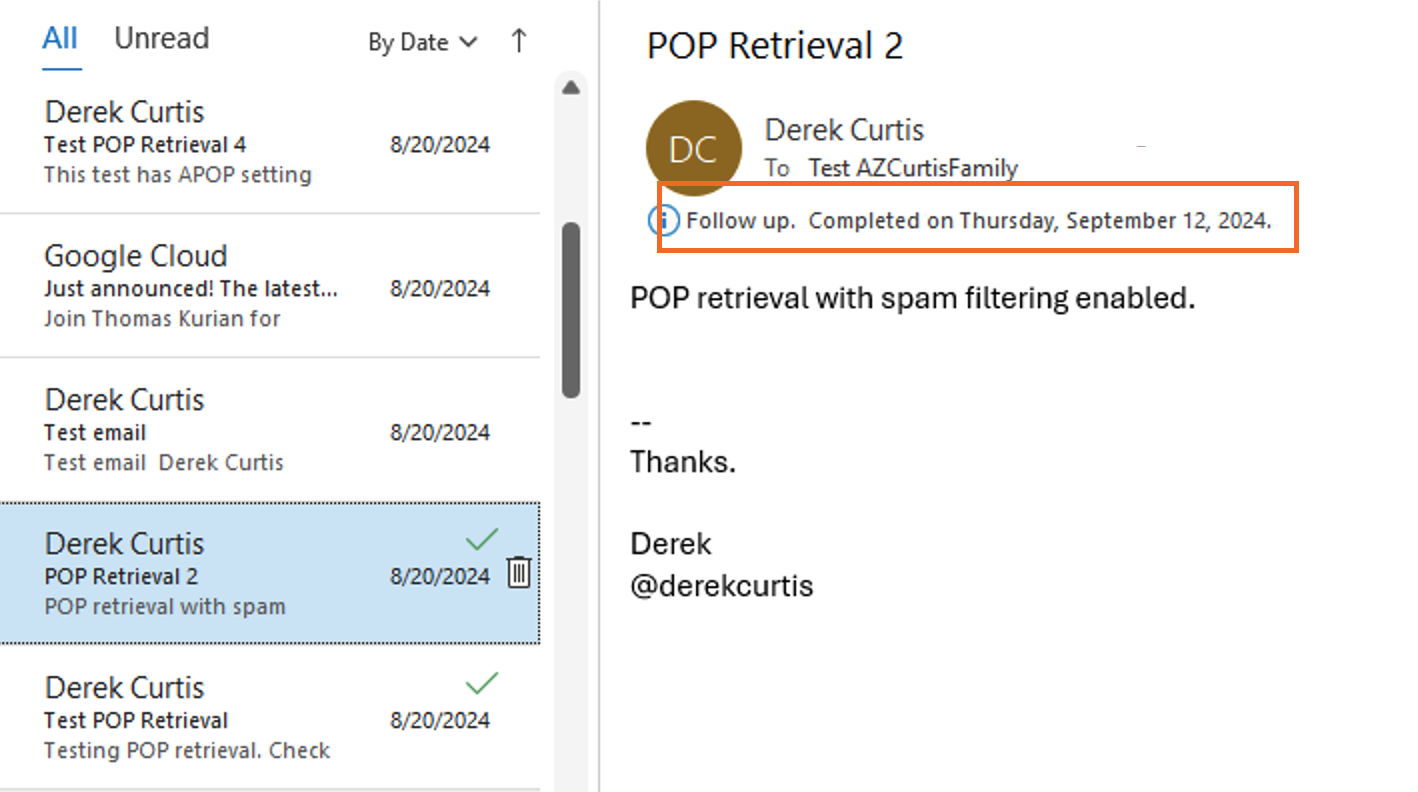Click the message list scrollbar thumb
The height and width of the screenshot is (792, 1418).
[571, 310]
